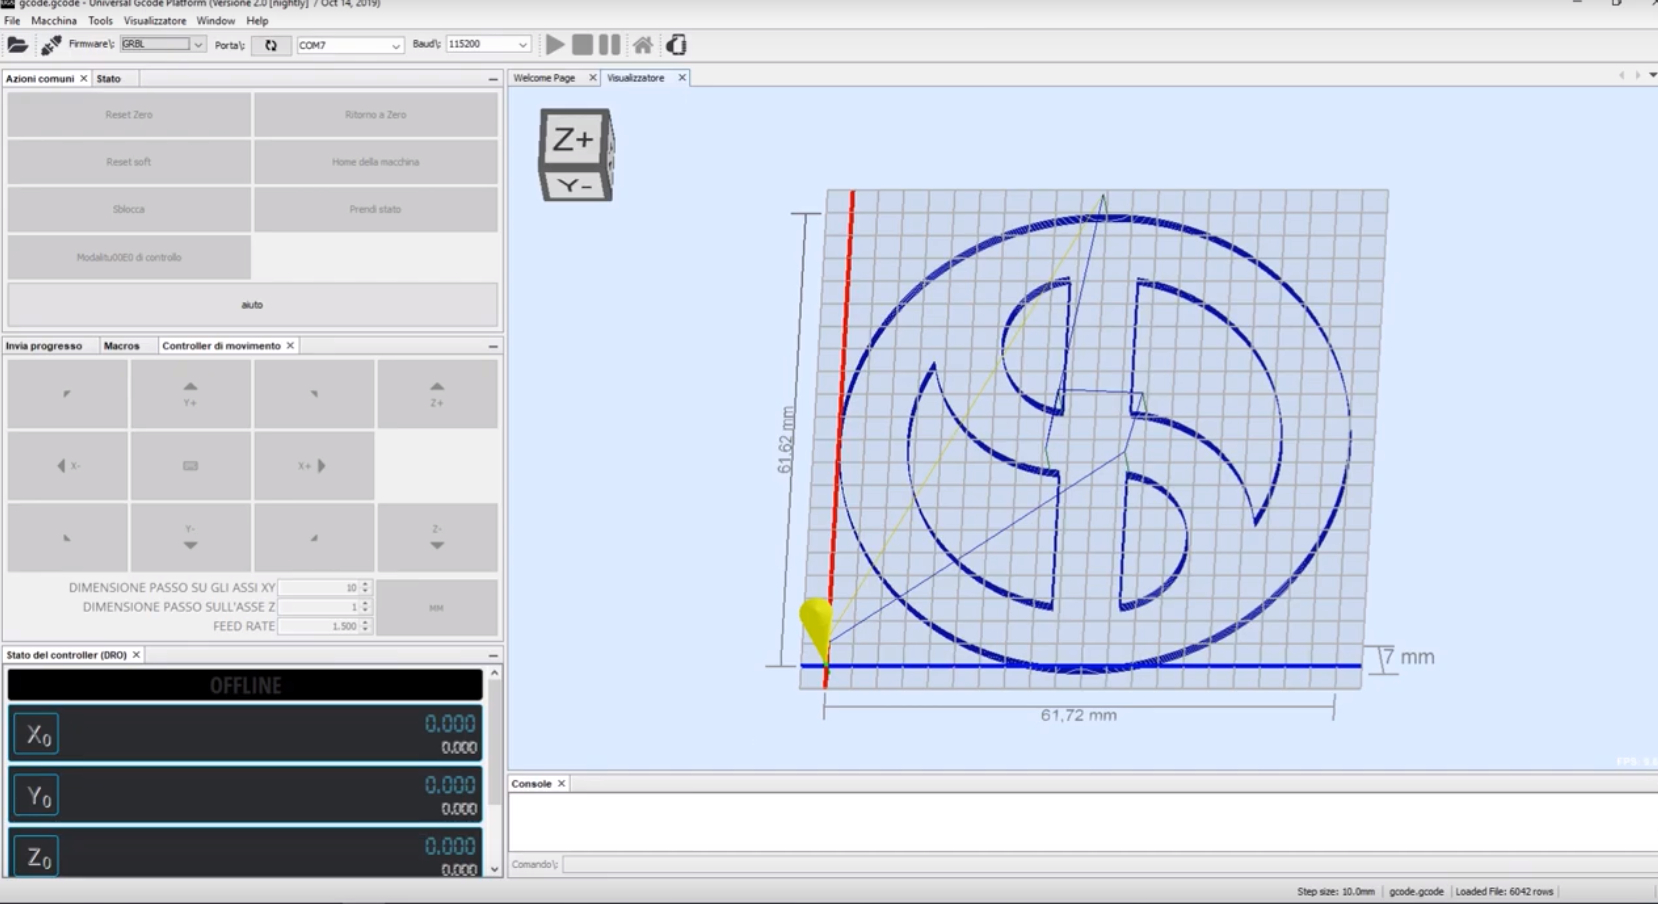Image resolution: width=1658 pixels, height=904 pixels.
Task: Adjust XY step size stepper
Action: point(365,588)
